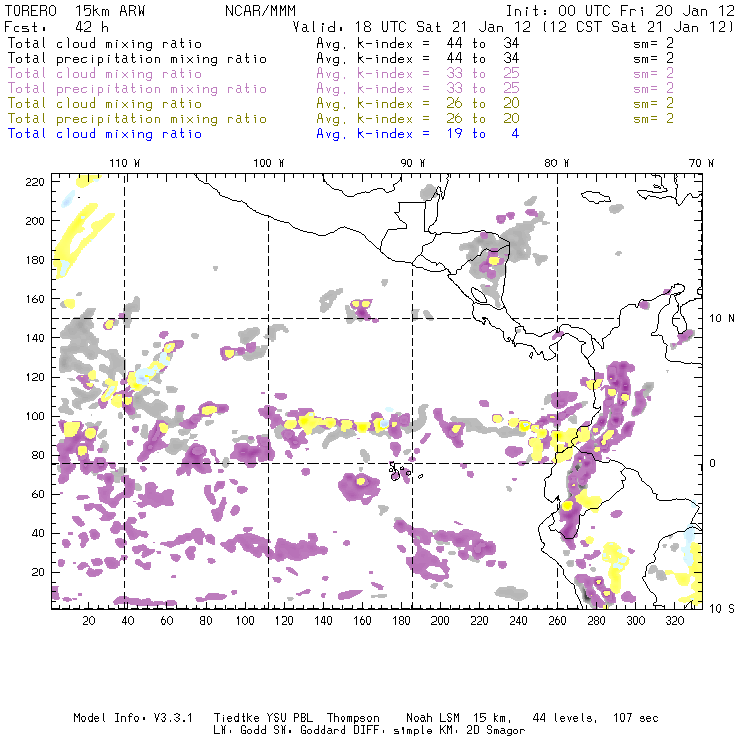Image resolution: width=740 pixels, height=740 pixels.
Task: Click the '0' equator latitude label
Action: [x=712, y=463]
